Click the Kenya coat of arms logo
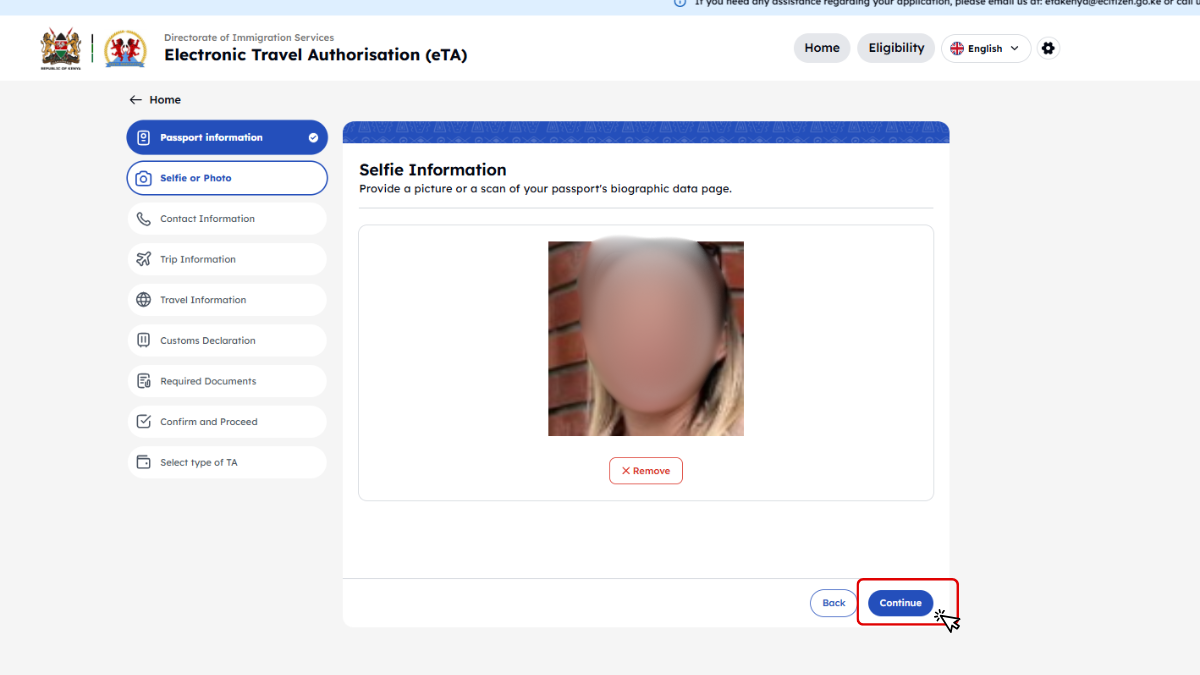The width and height of the screenshot is (1200, 675). coord(60,48)
